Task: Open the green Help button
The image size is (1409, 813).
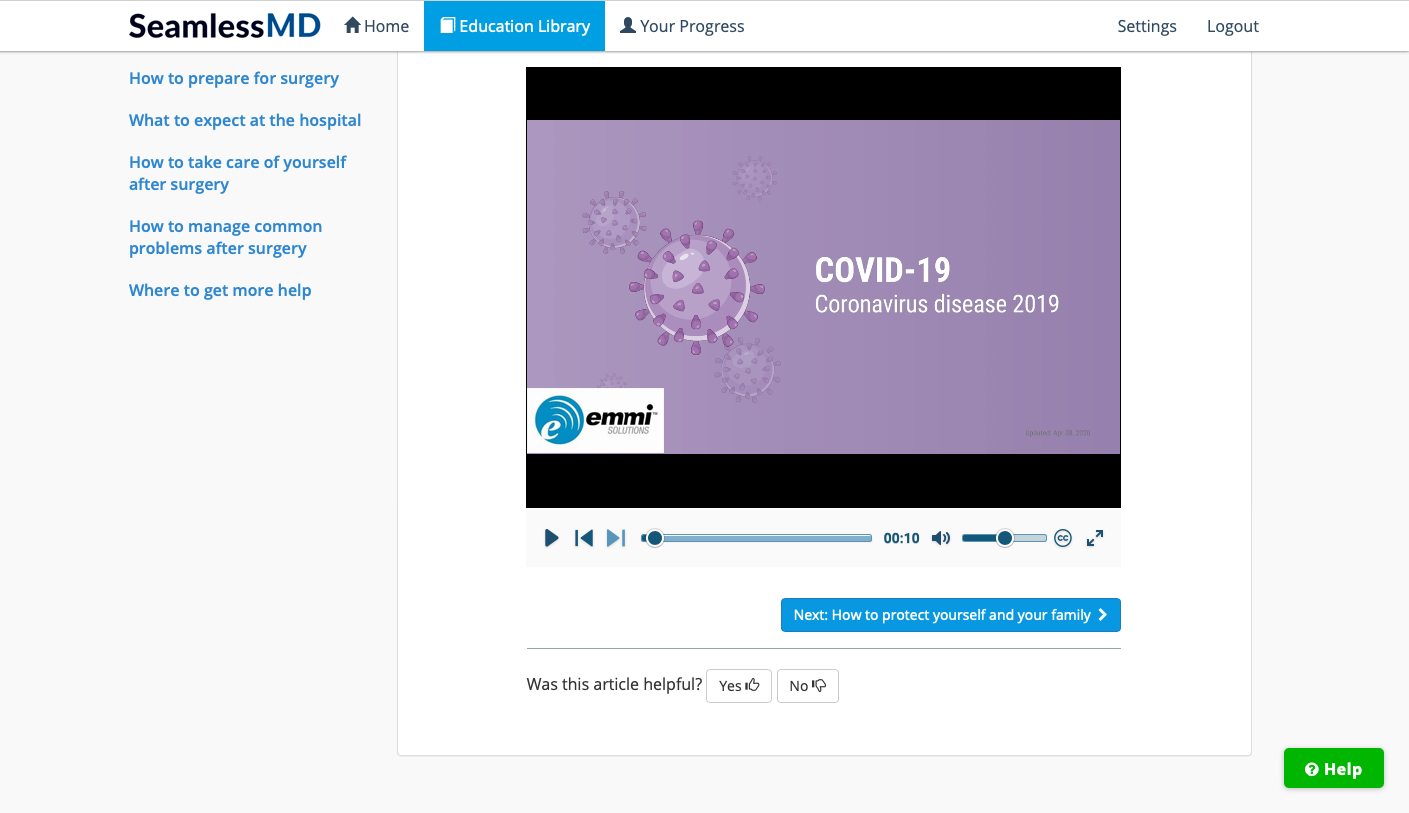Action: (1333, 768)
